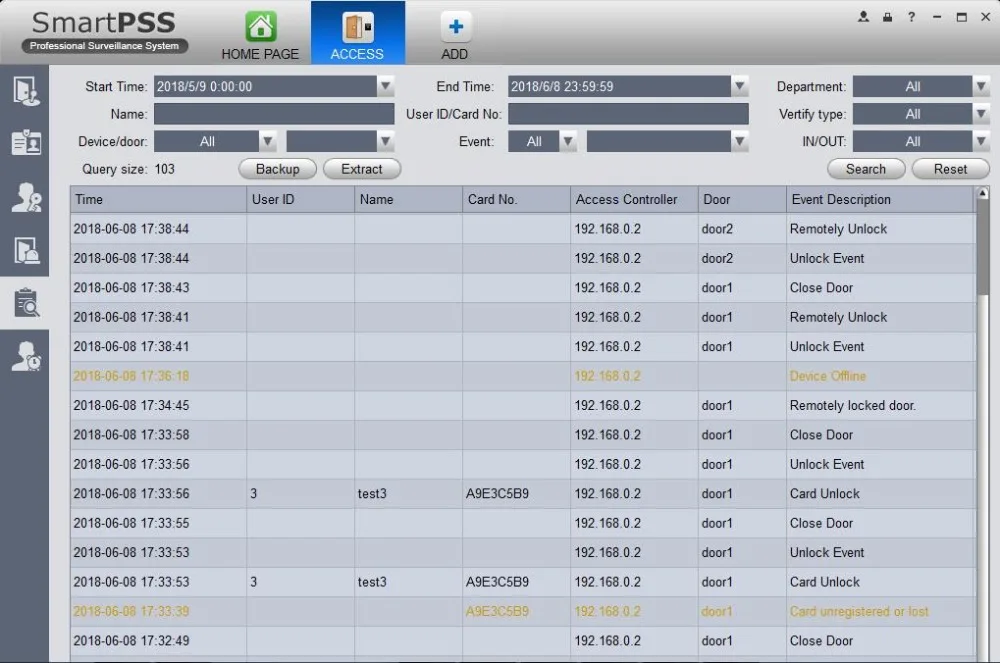Open help question mark icon
Image resolution: width=1000 pixels, height=663 pixels.
[x=911, y=17]
